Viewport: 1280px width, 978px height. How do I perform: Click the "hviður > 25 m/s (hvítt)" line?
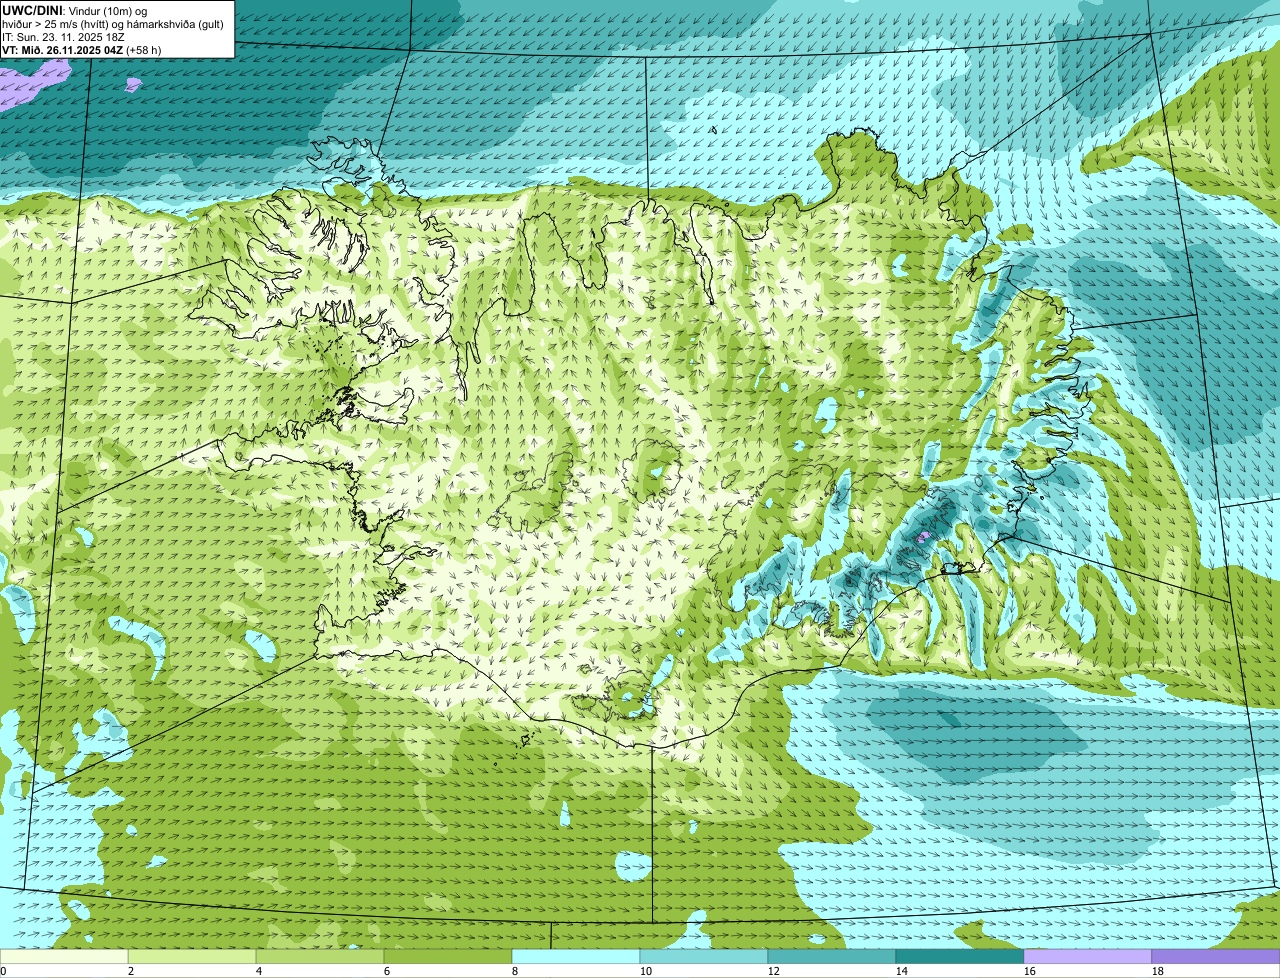tap(58, 23)
